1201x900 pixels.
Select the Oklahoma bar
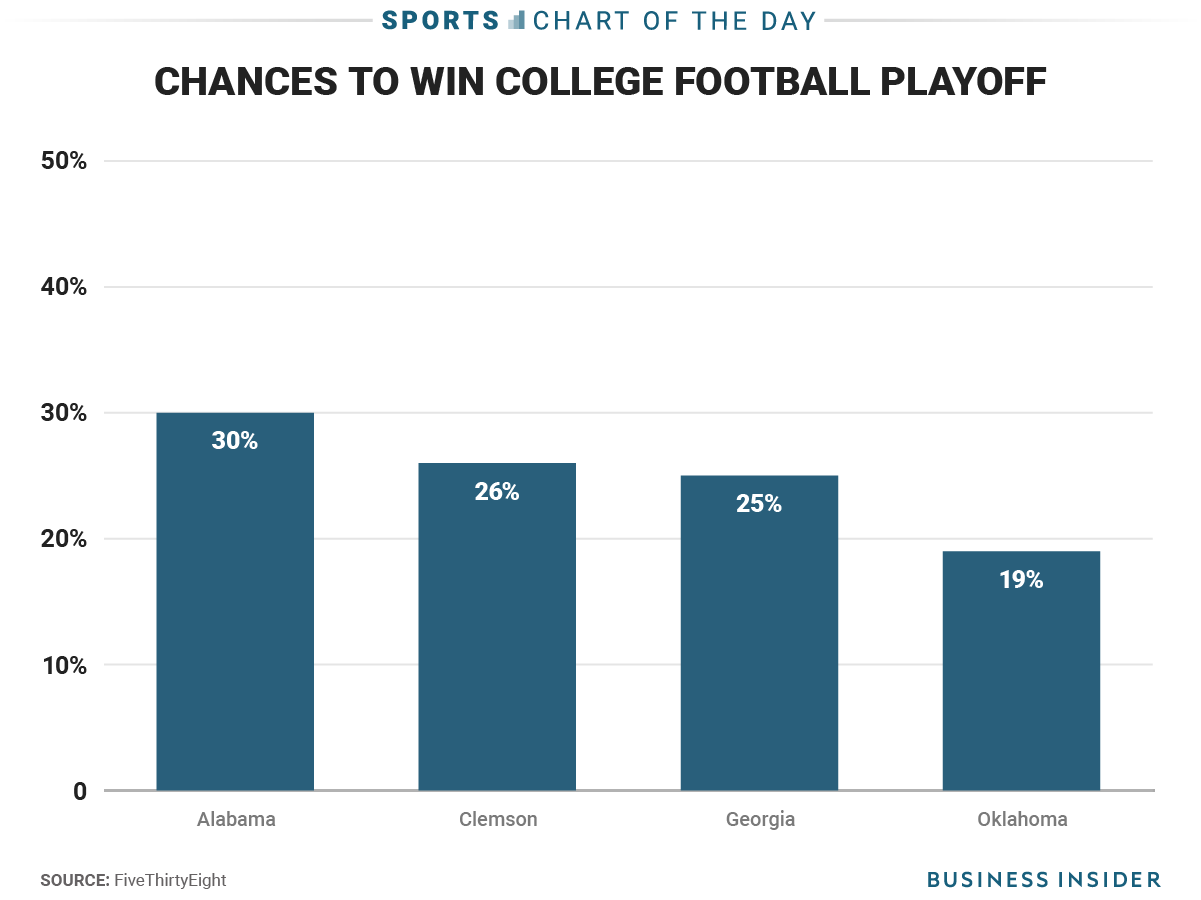click(x=1021, y=680)
